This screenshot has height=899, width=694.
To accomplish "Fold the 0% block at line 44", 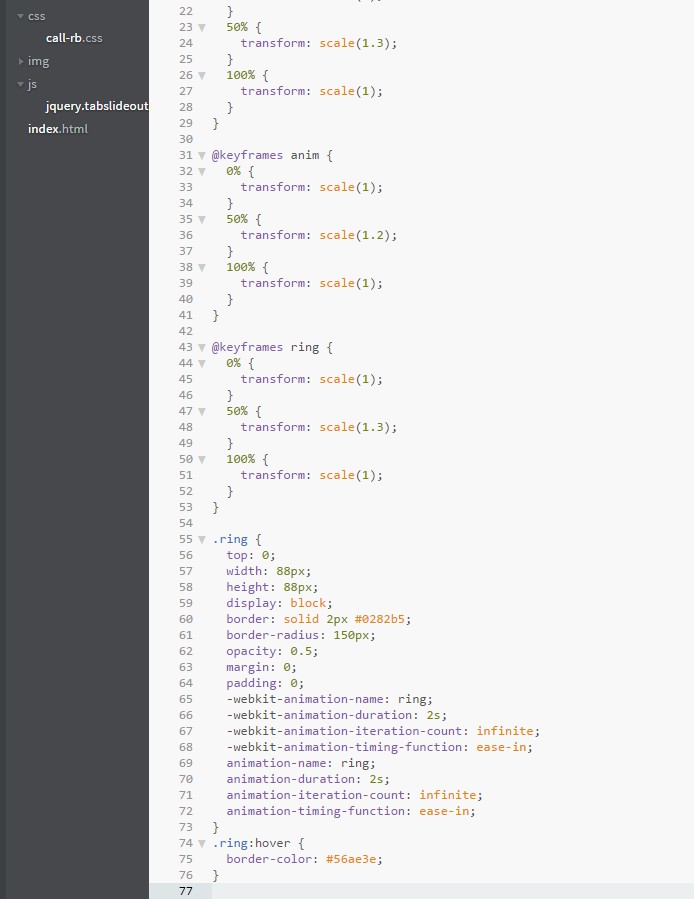I will pos(202,363).
